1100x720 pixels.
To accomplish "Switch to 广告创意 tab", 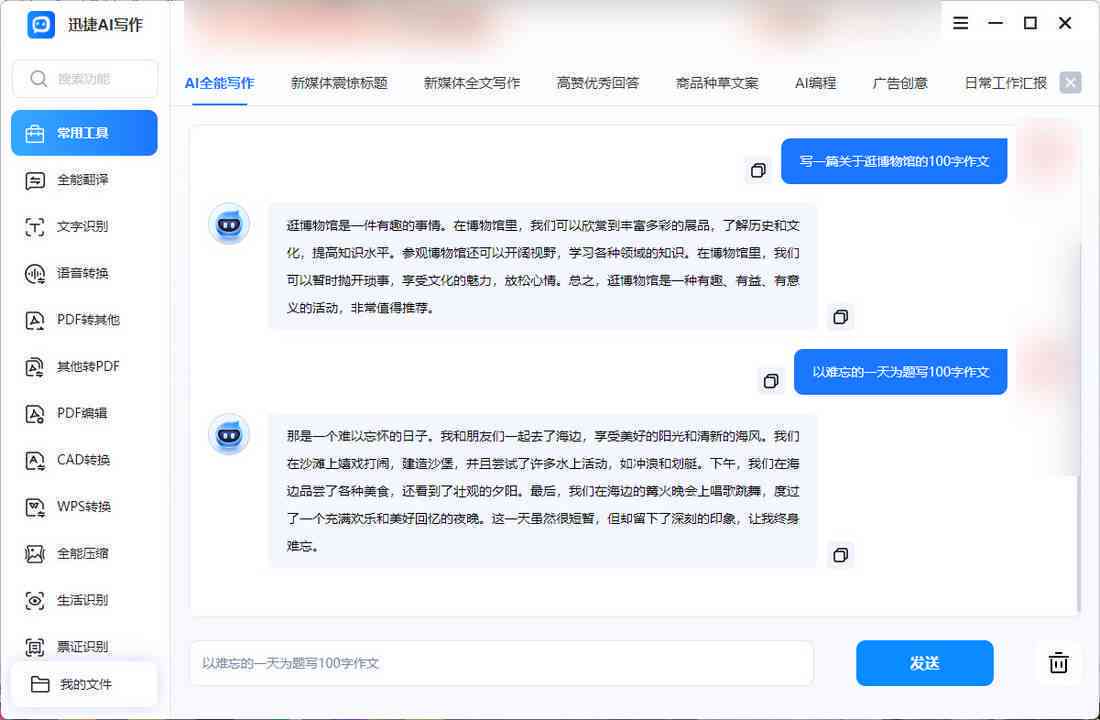I will click(900, 83).
